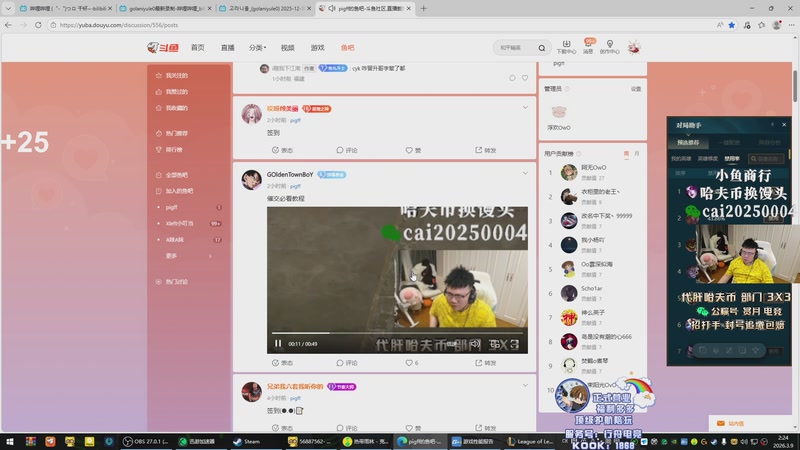Open the first star item in the left sidebar

click(x=172, y=76)
